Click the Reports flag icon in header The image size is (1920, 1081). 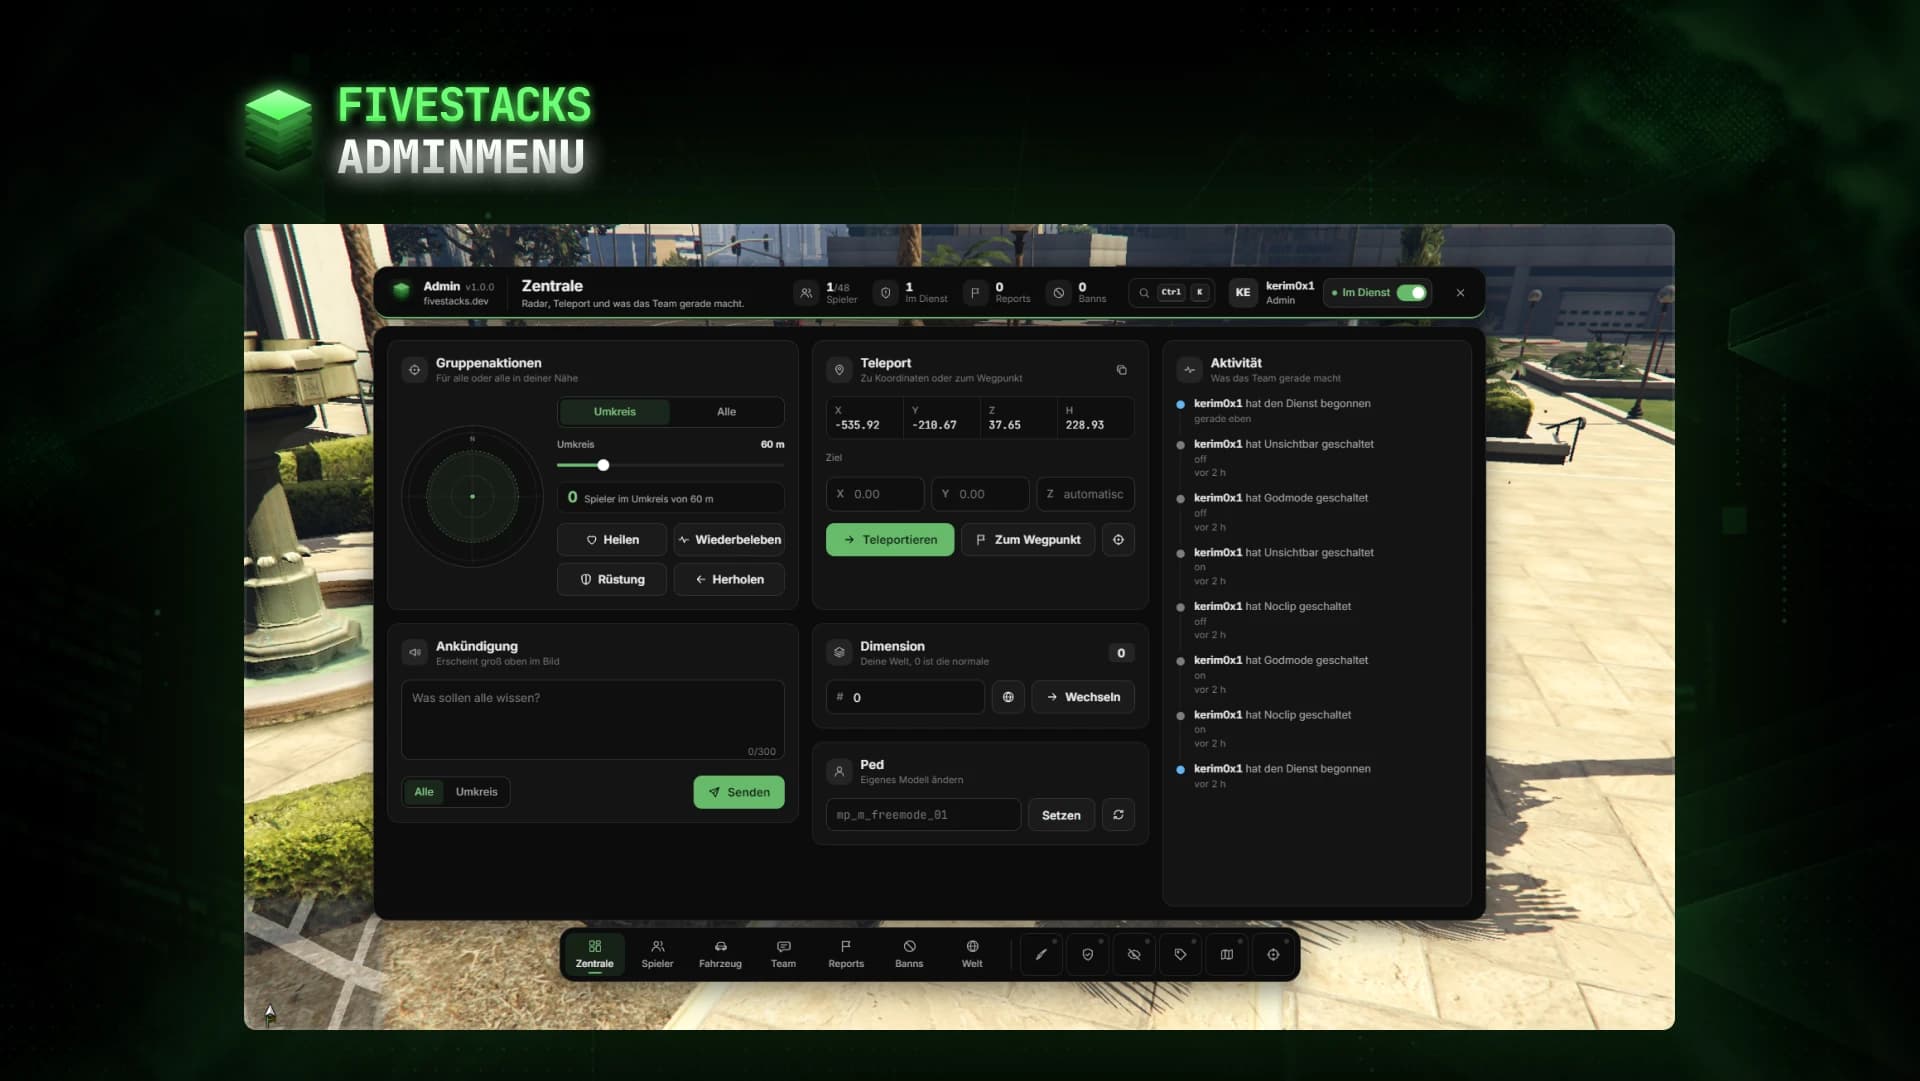click(975, 293)
